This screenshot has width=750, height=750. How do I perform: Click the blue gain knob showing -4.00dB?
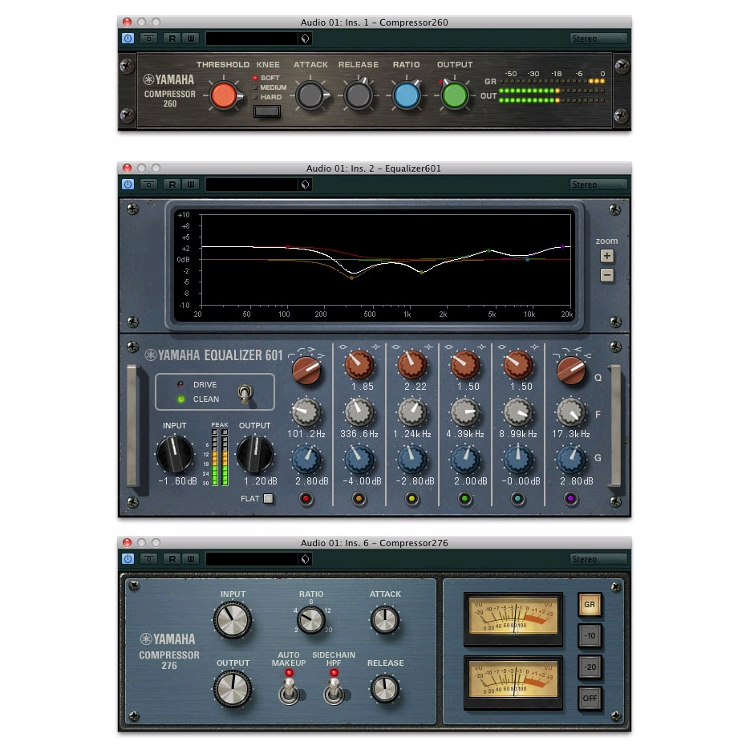coord(359,459)
